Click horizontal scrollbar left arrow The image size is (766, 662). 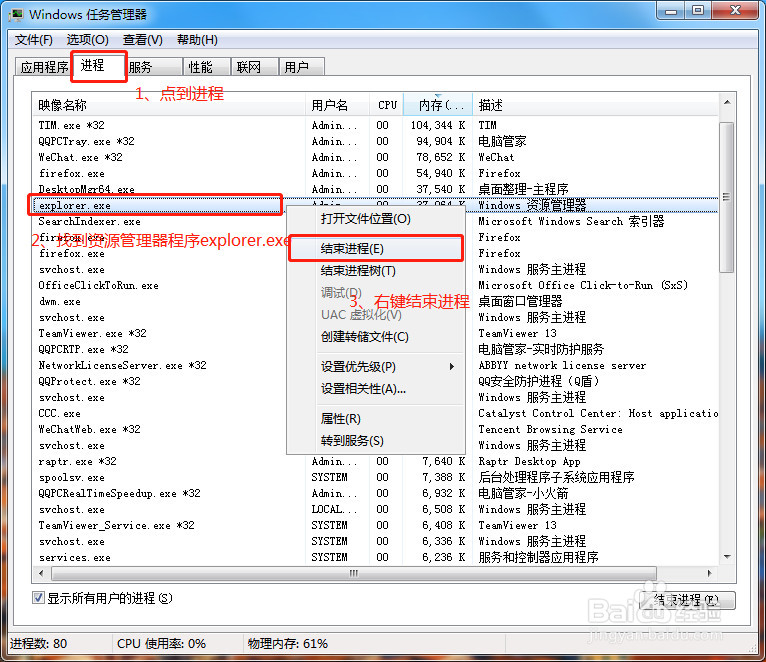(41, 573)
